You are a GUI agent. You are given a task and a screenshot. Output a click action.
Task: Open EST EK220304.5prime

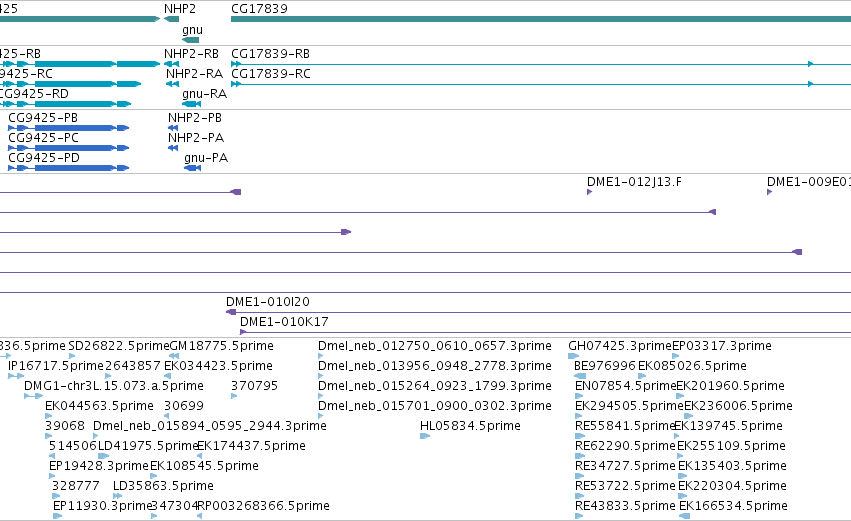tap(732, 486)
